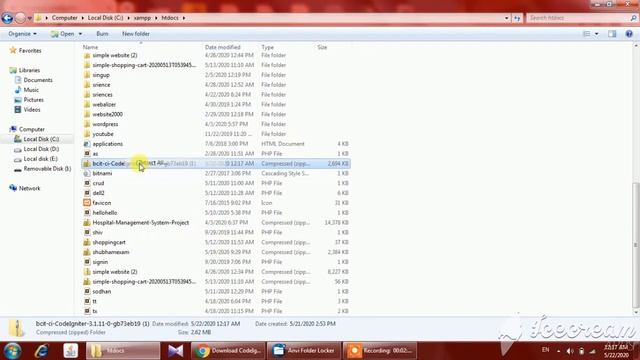Viewport: 640px width, 360px height.
Task: Open the Java app on taskbar
Action: (x=71, y=351)
